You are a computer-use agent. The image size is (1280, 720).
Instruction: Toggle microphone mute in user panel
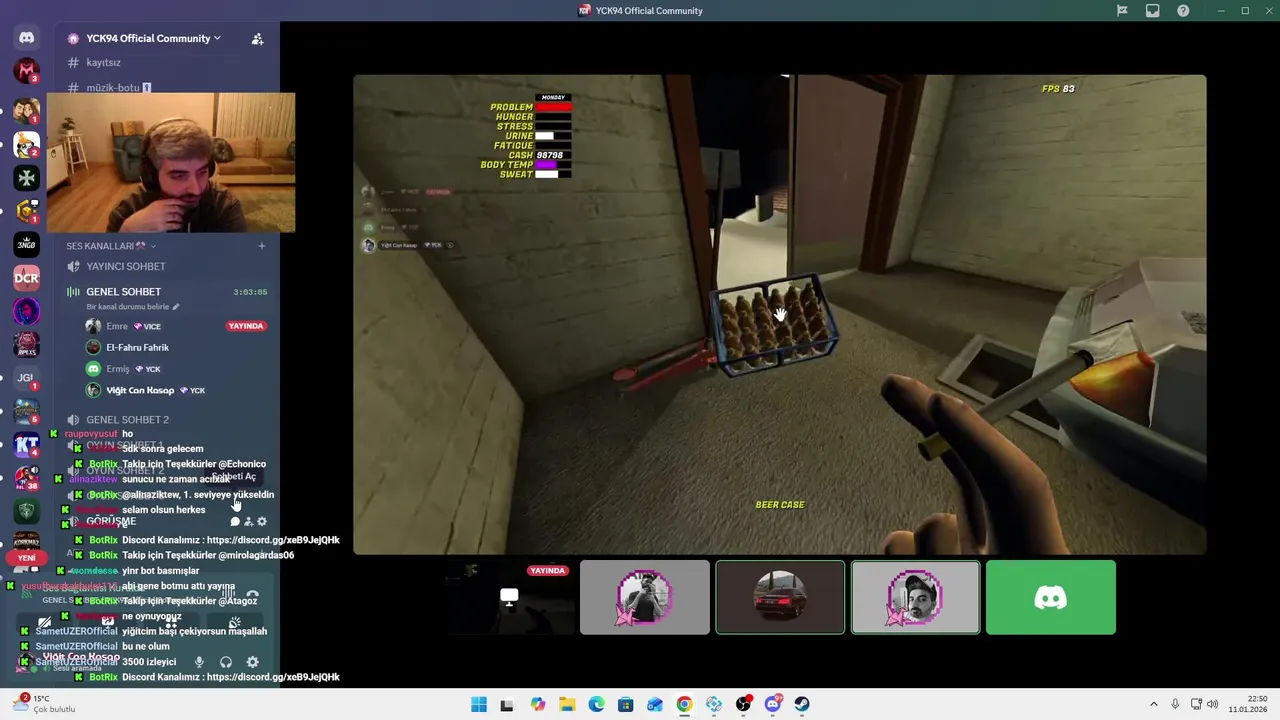click(199, 662)
